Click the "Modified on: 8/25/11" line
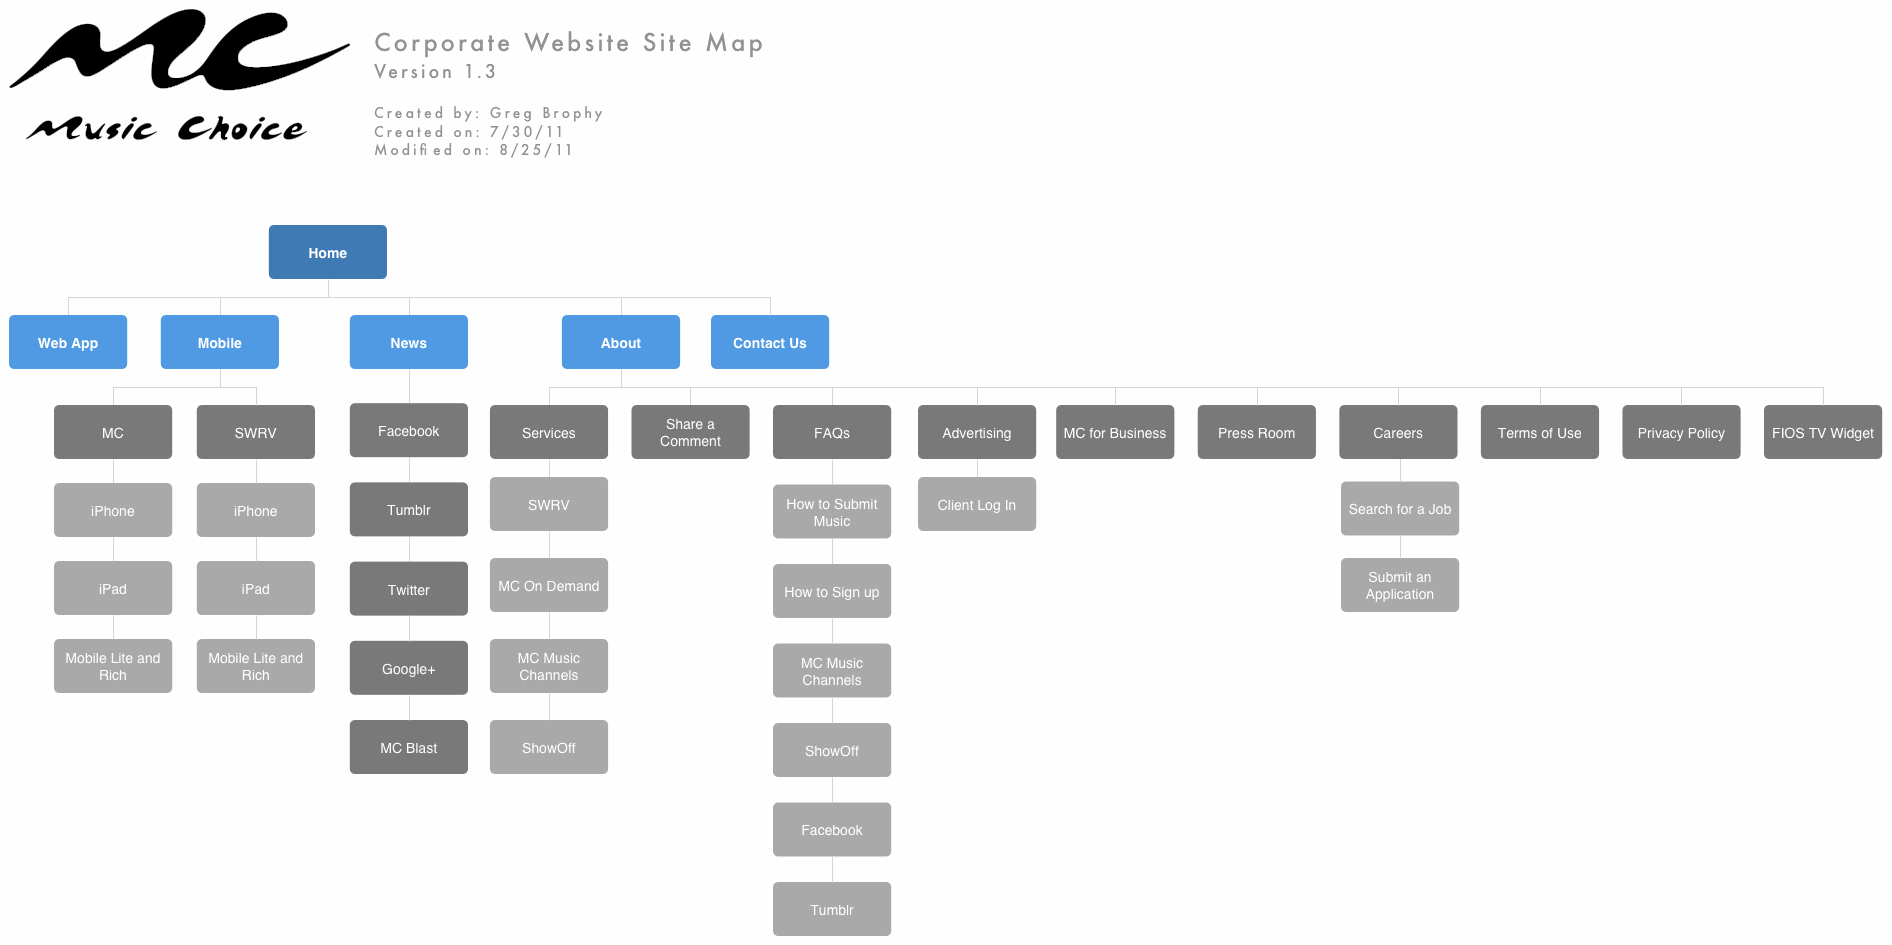 (x=474, y=150)
